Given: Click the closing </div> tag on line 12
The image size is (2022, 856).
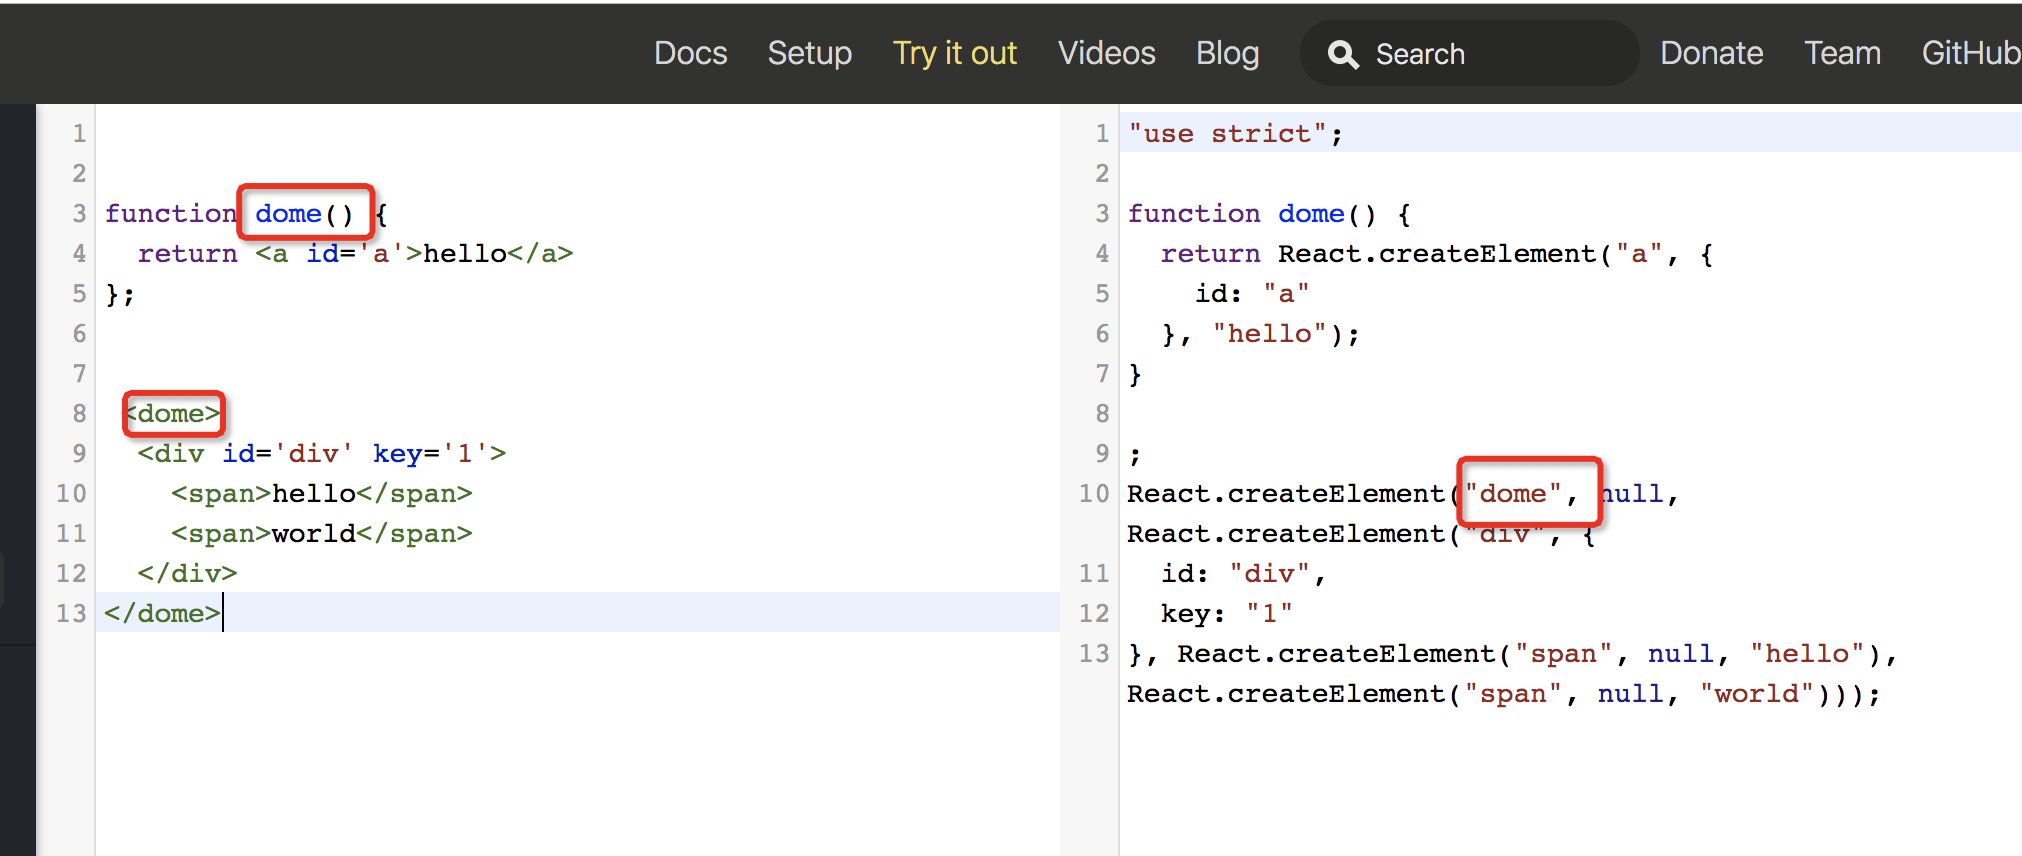Looking at the screenshot, I should (x=188, y=574).
